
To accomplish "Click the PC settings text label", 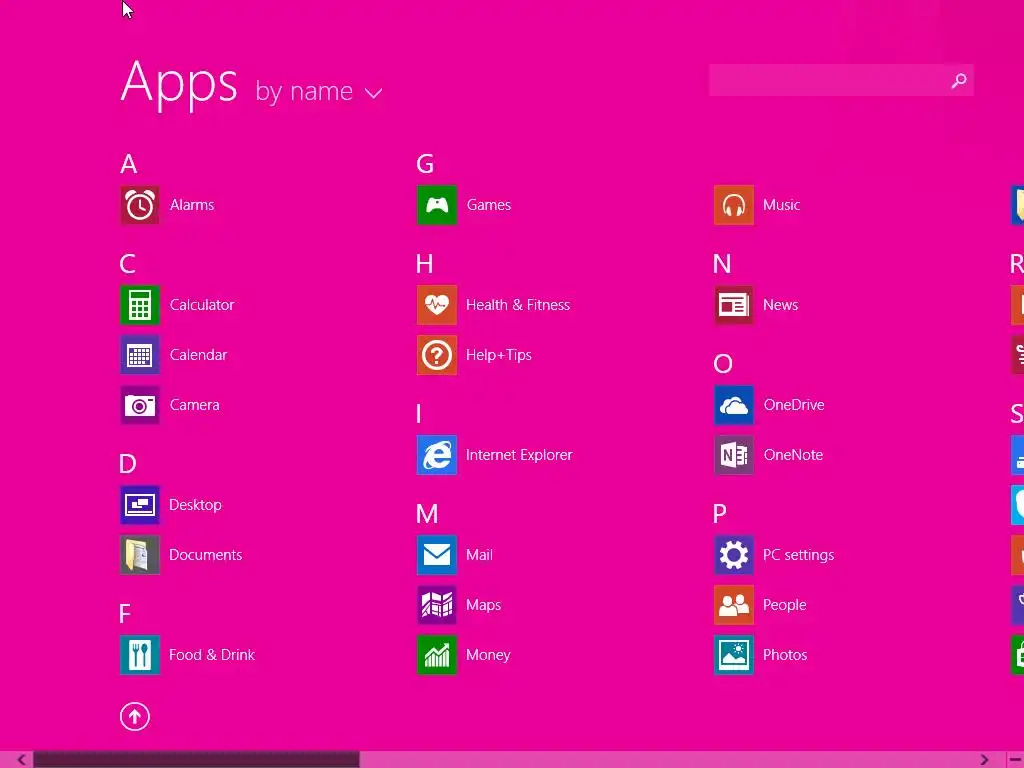I will coord(799,555).
